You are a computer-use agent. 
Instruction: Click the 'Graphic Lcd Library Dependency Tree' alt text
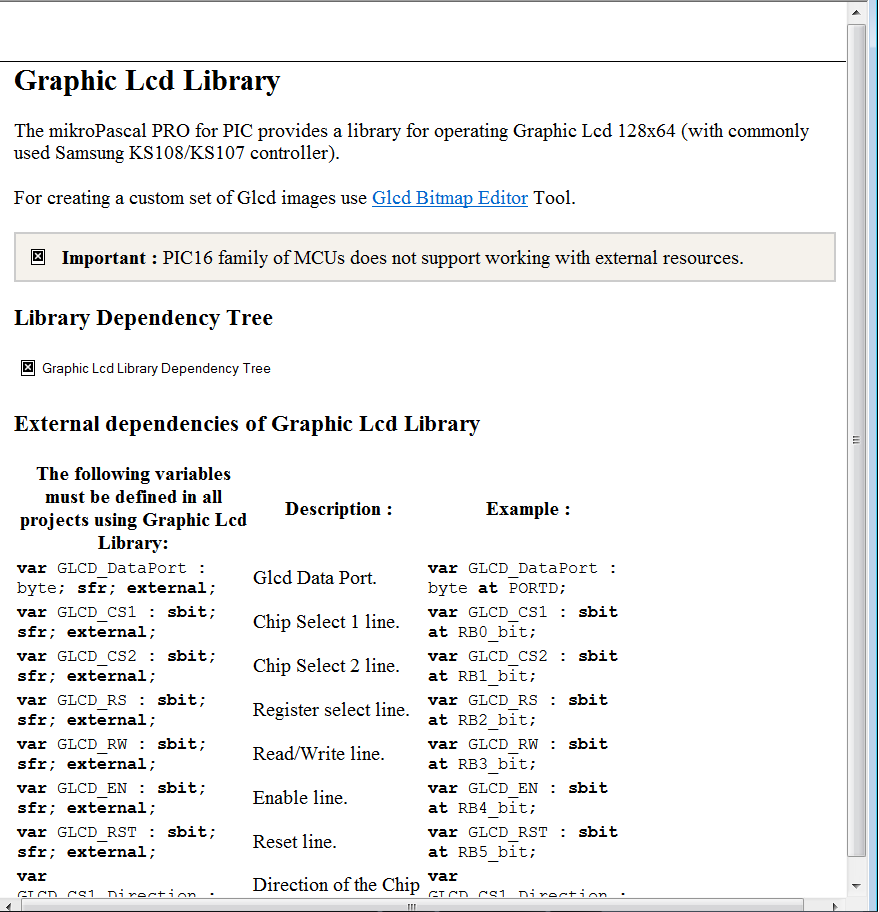(x=156, y=368)
